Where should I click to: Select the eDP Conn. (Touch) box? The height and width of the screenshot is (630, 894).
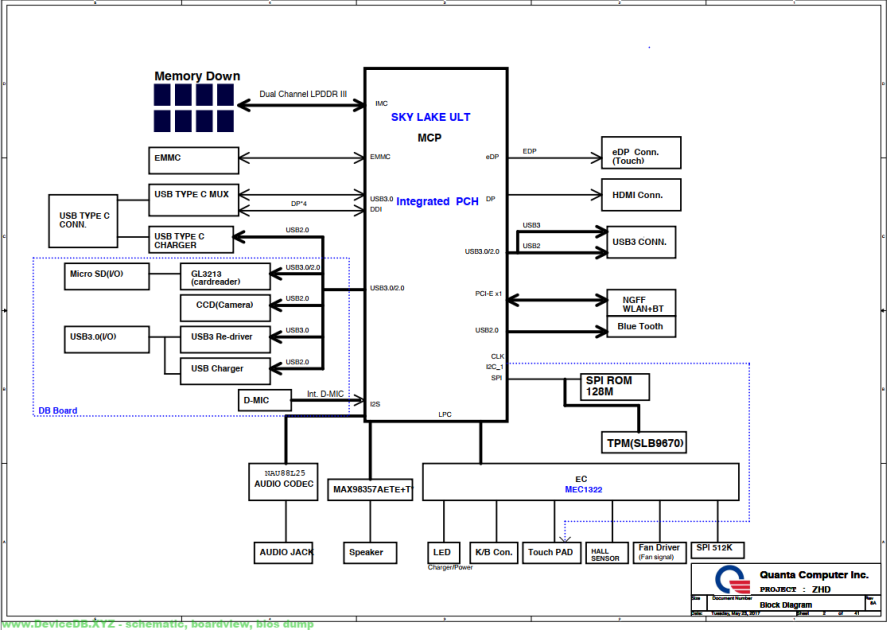click(641, 153)
